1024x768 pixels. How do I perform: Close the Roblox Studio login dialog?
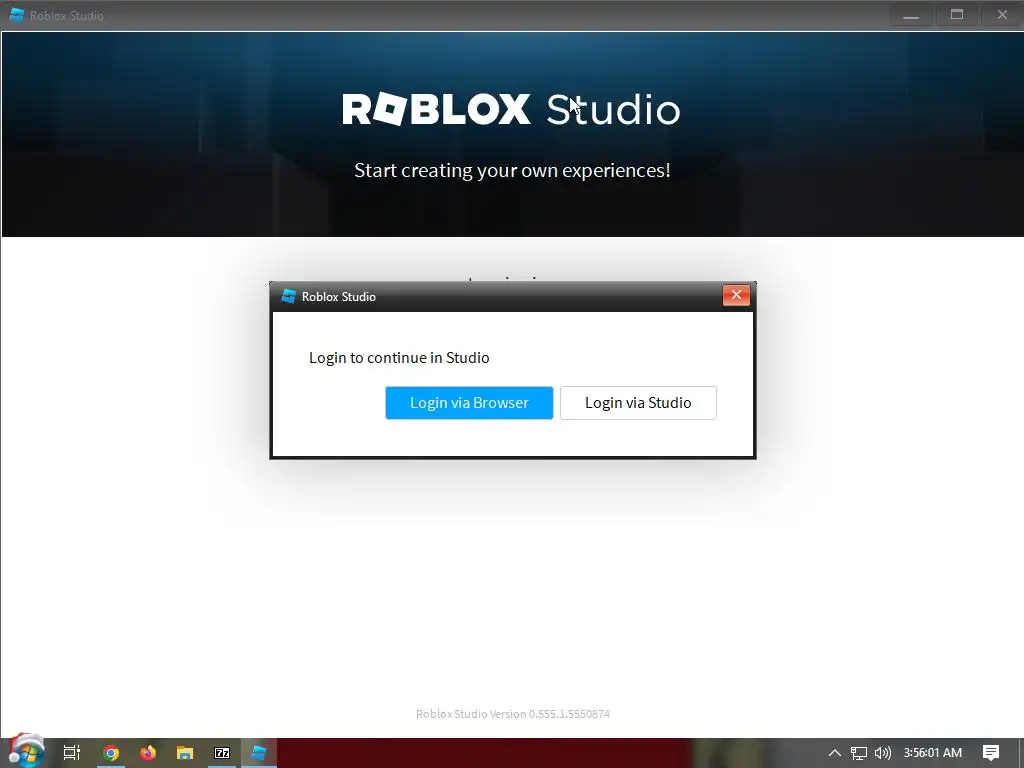point(736,295)
